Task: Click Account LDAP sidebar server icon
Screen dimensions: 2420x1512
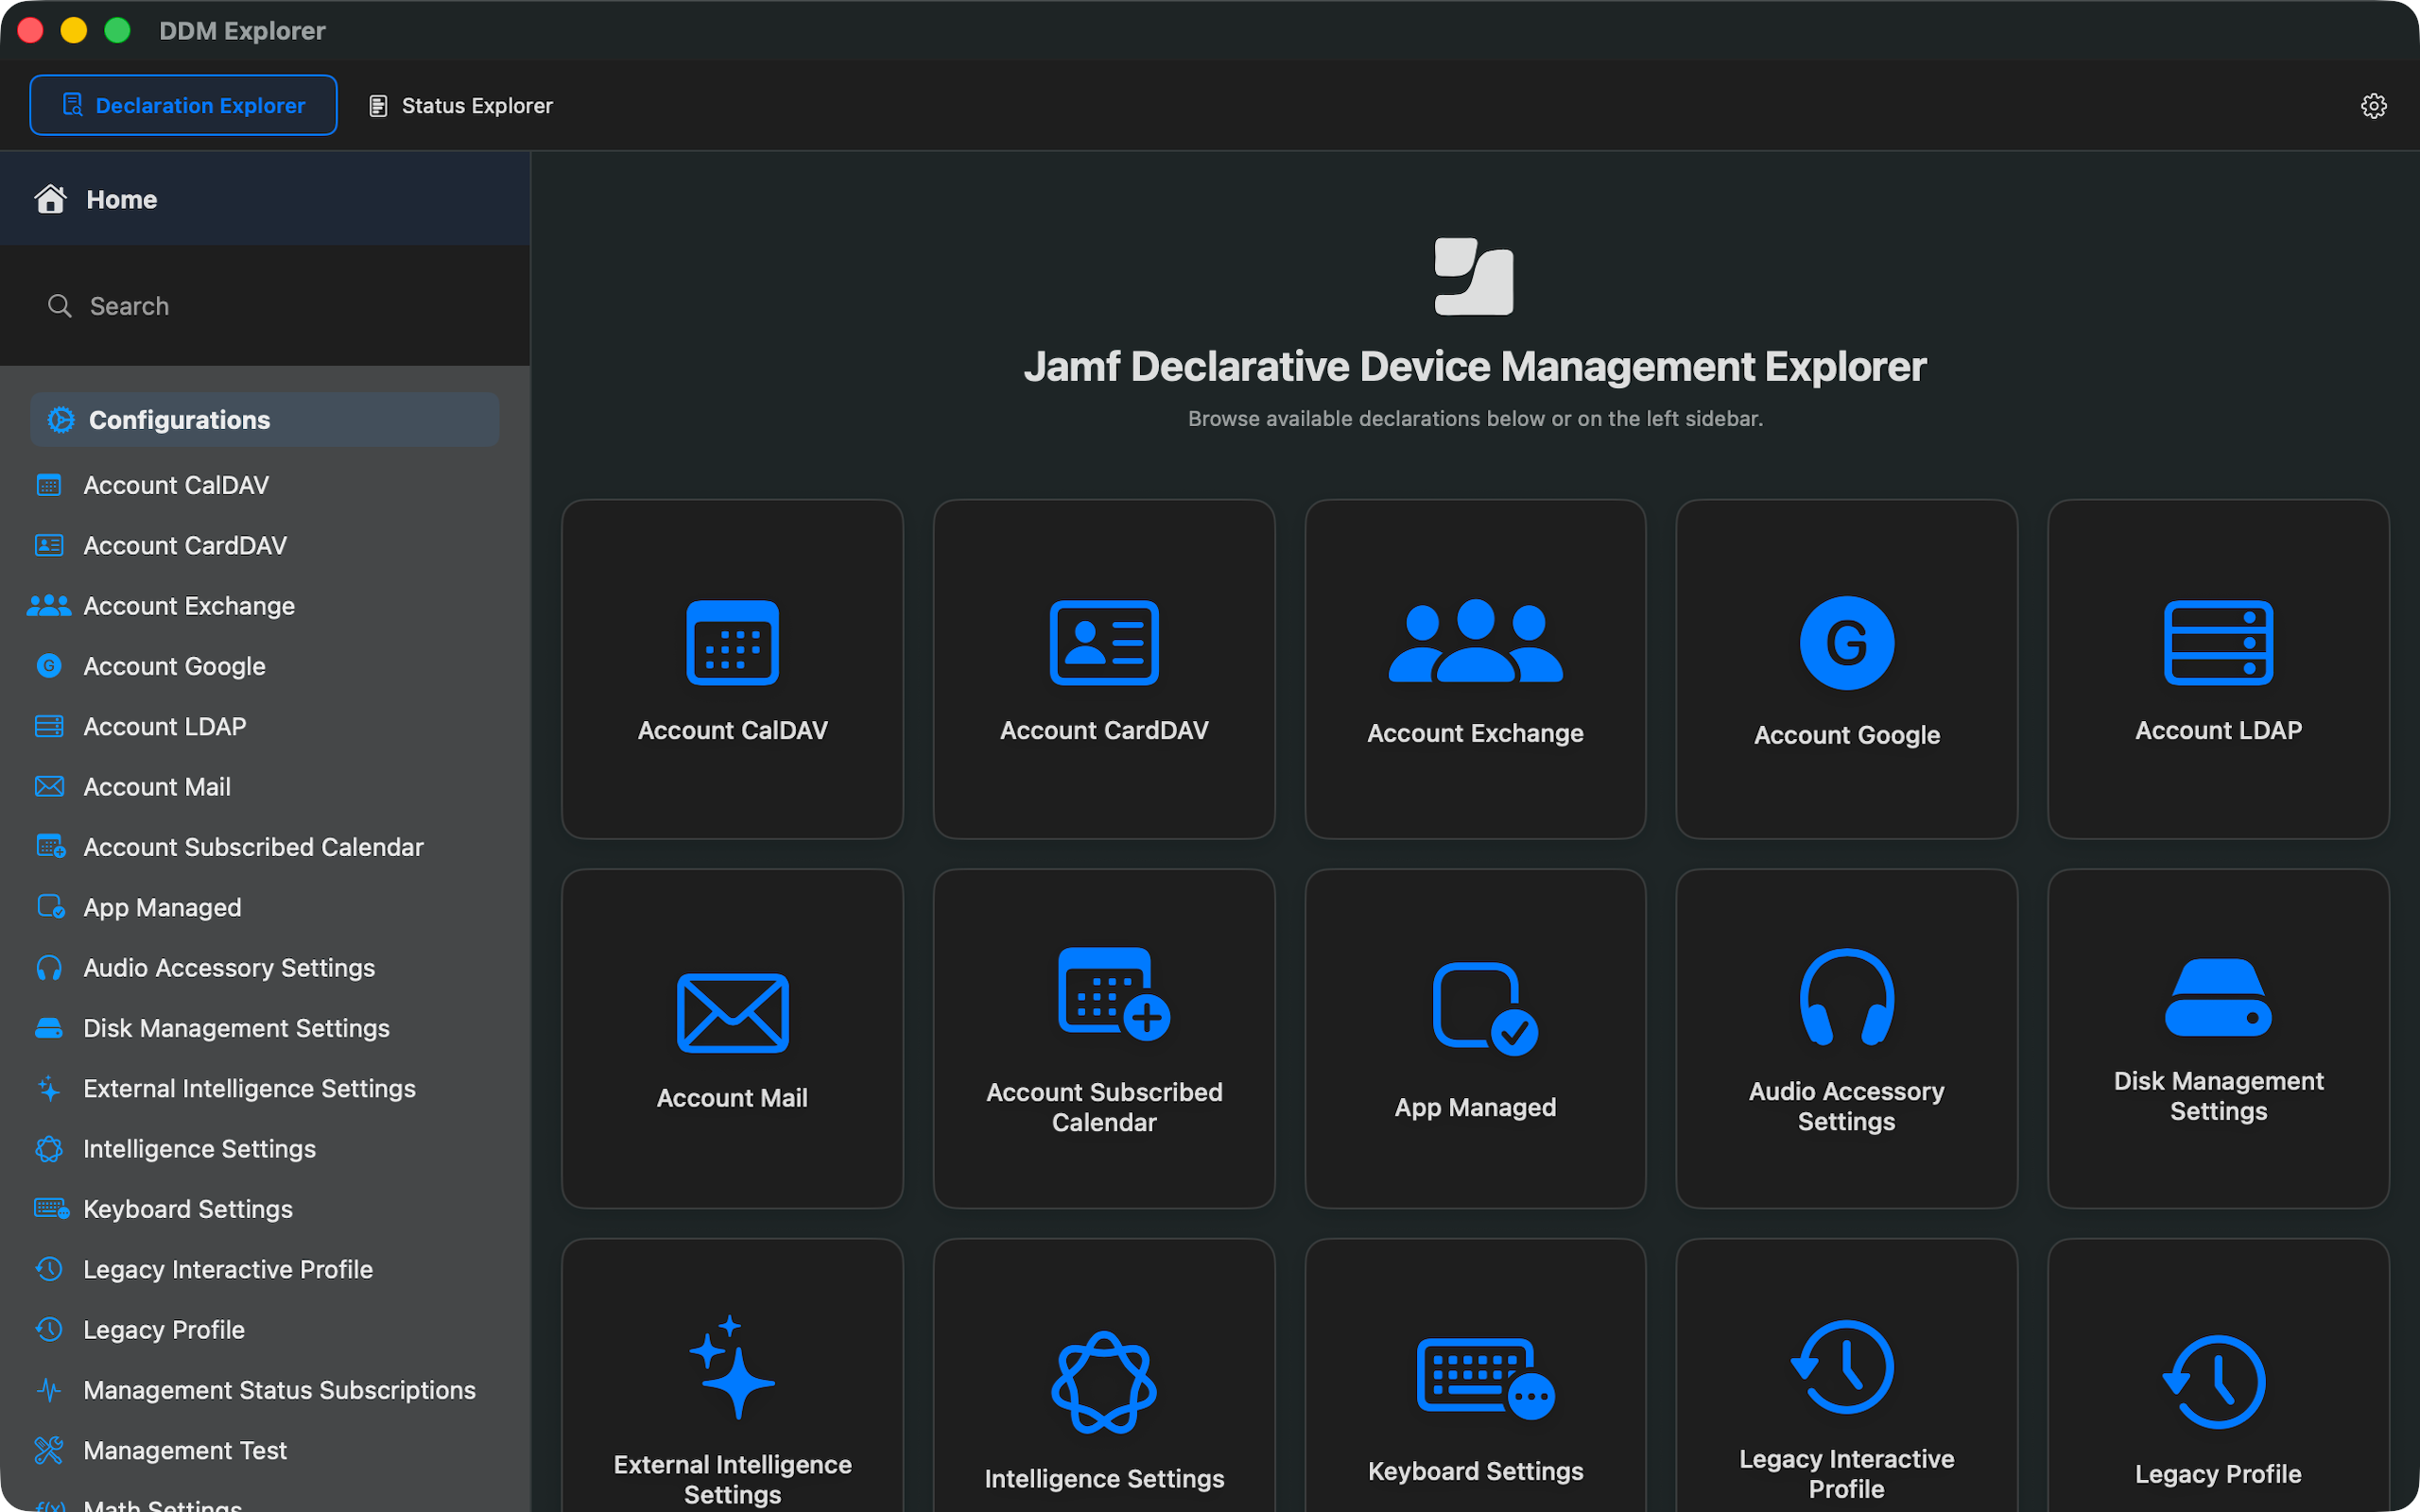Action: point(49,726)
